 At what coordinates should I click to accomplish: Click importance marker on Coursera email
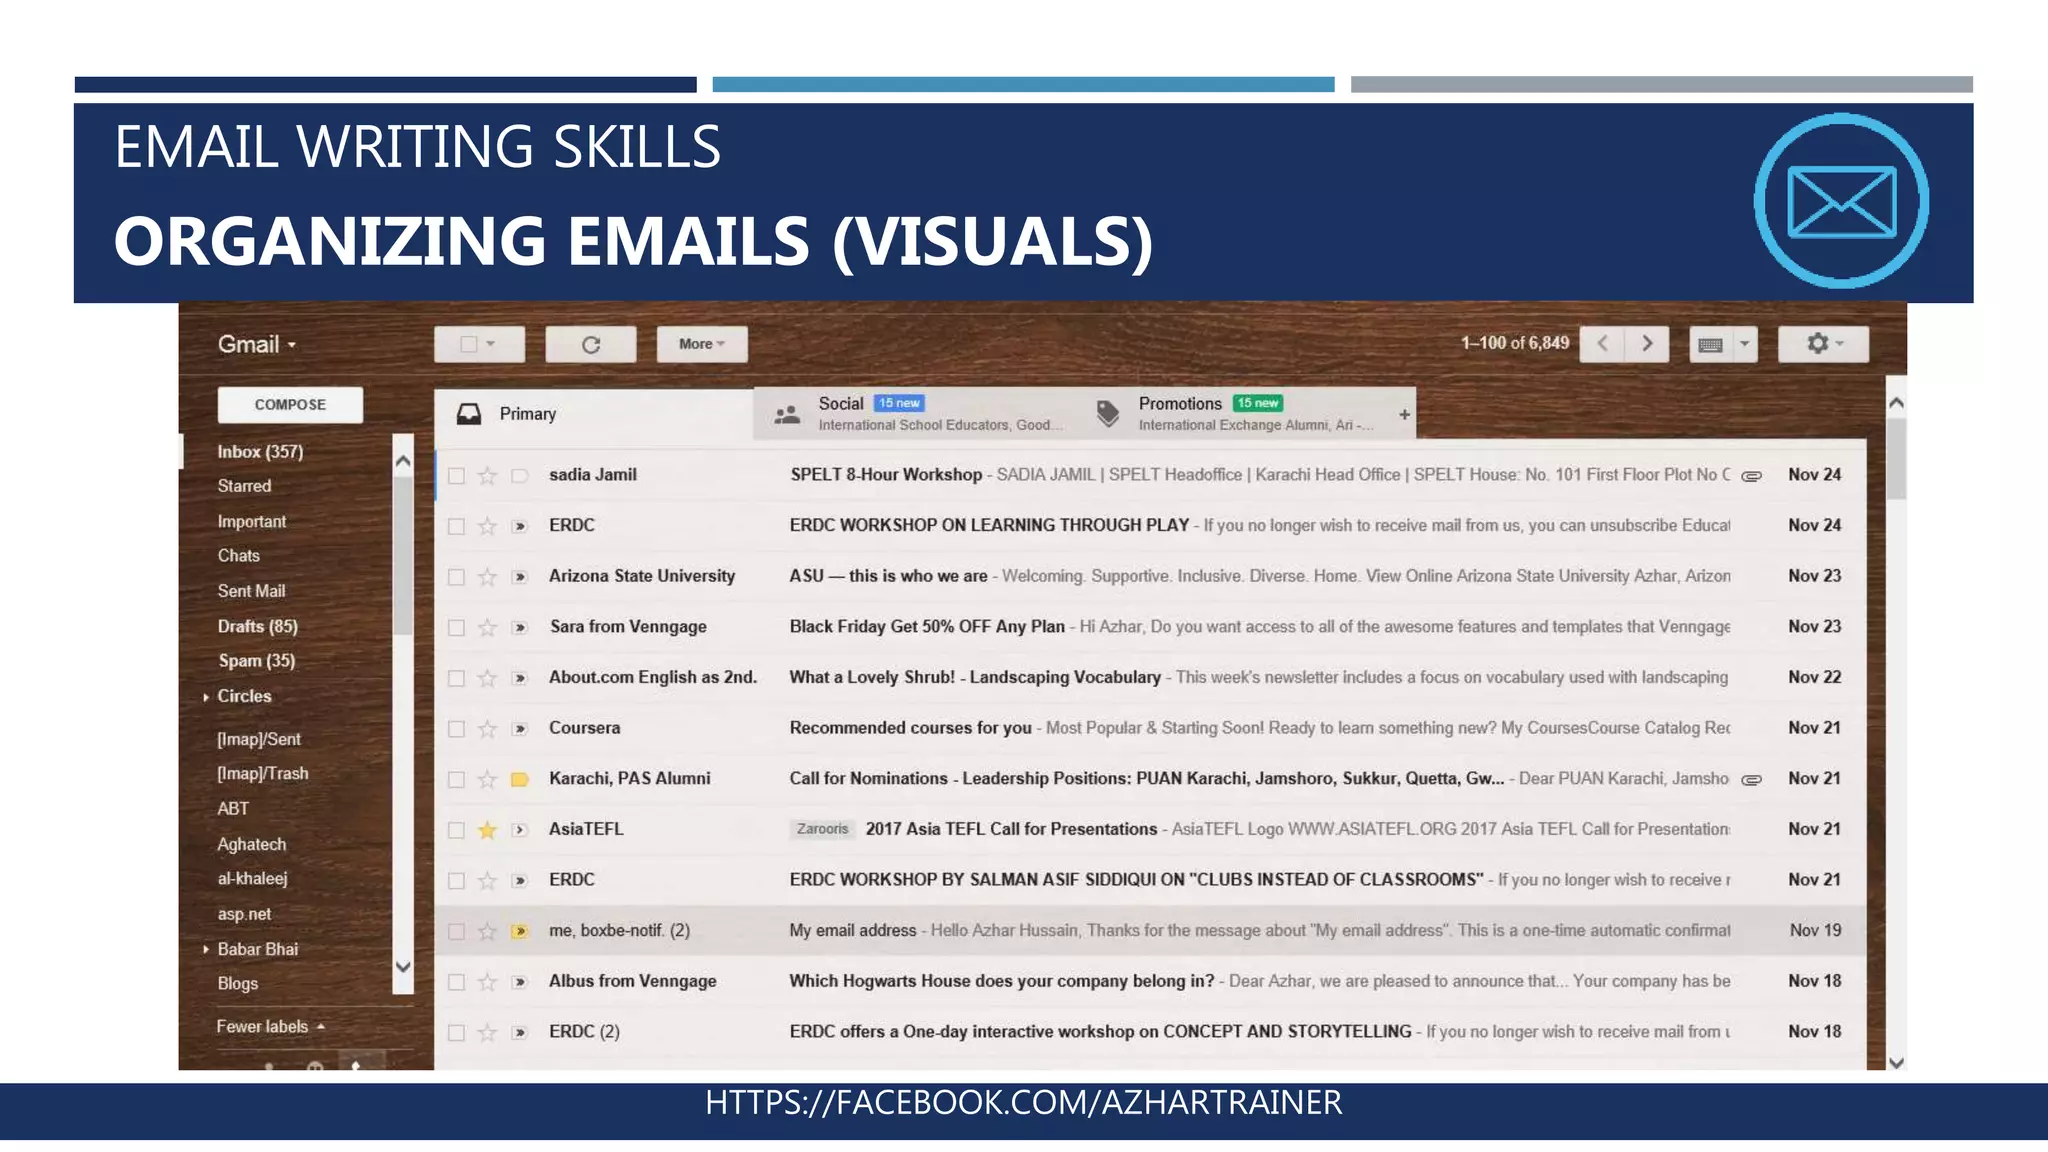[520, 729]
